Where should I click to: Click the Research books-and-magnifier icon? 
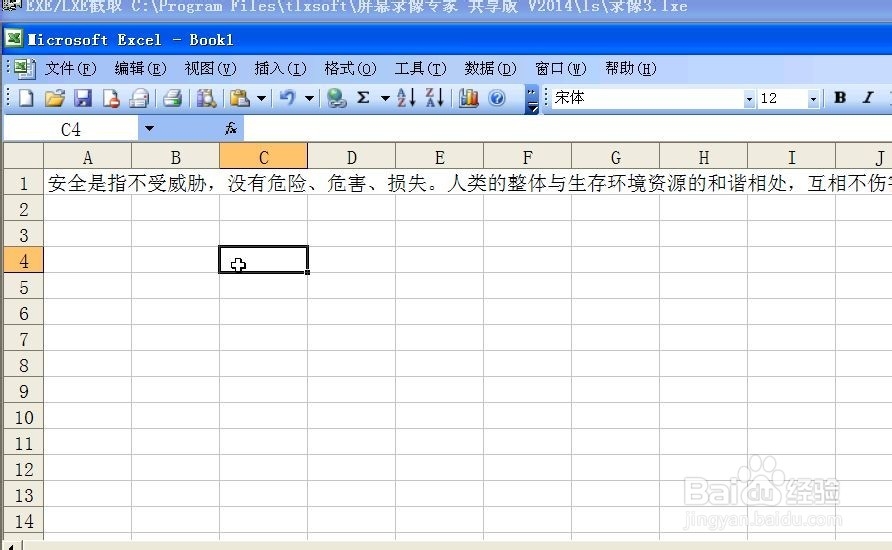pos(206,98)
